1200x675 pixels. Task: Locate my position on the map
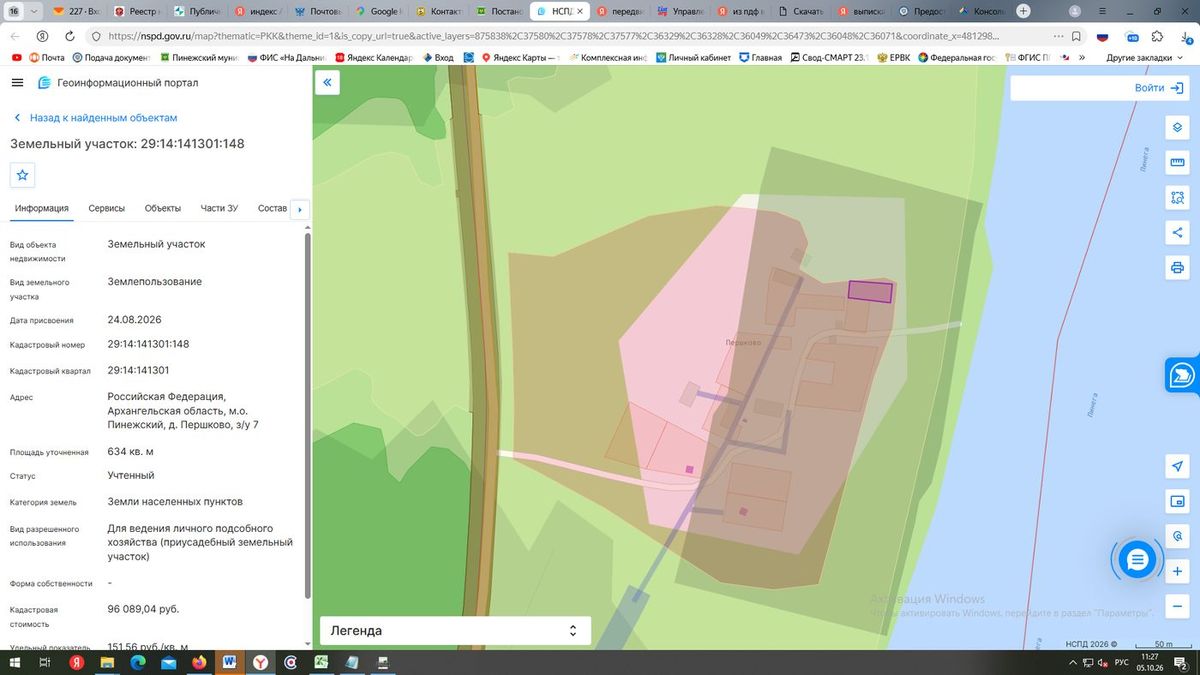[x=1177, y=467]
